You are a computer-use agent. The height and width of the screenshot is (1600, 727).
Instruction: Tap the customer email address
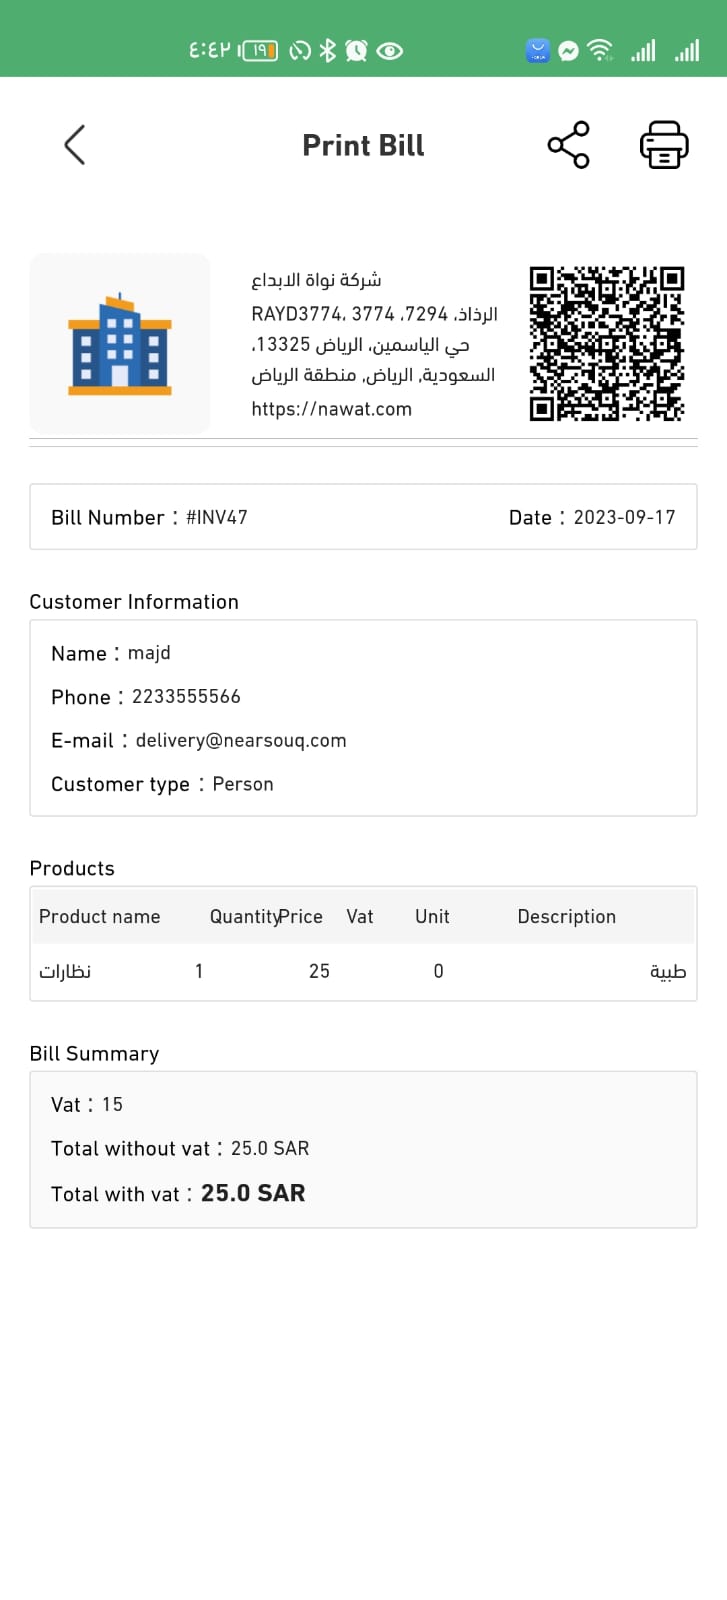(x=241, y=741)
